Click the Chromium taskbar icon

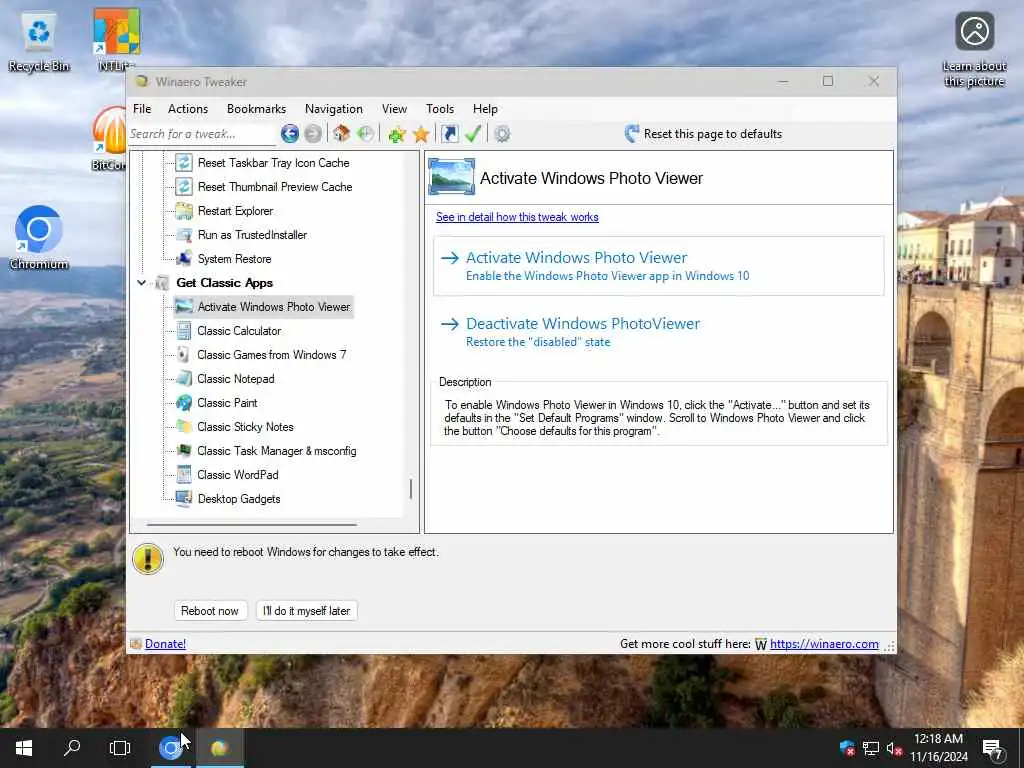click(170, 748)
